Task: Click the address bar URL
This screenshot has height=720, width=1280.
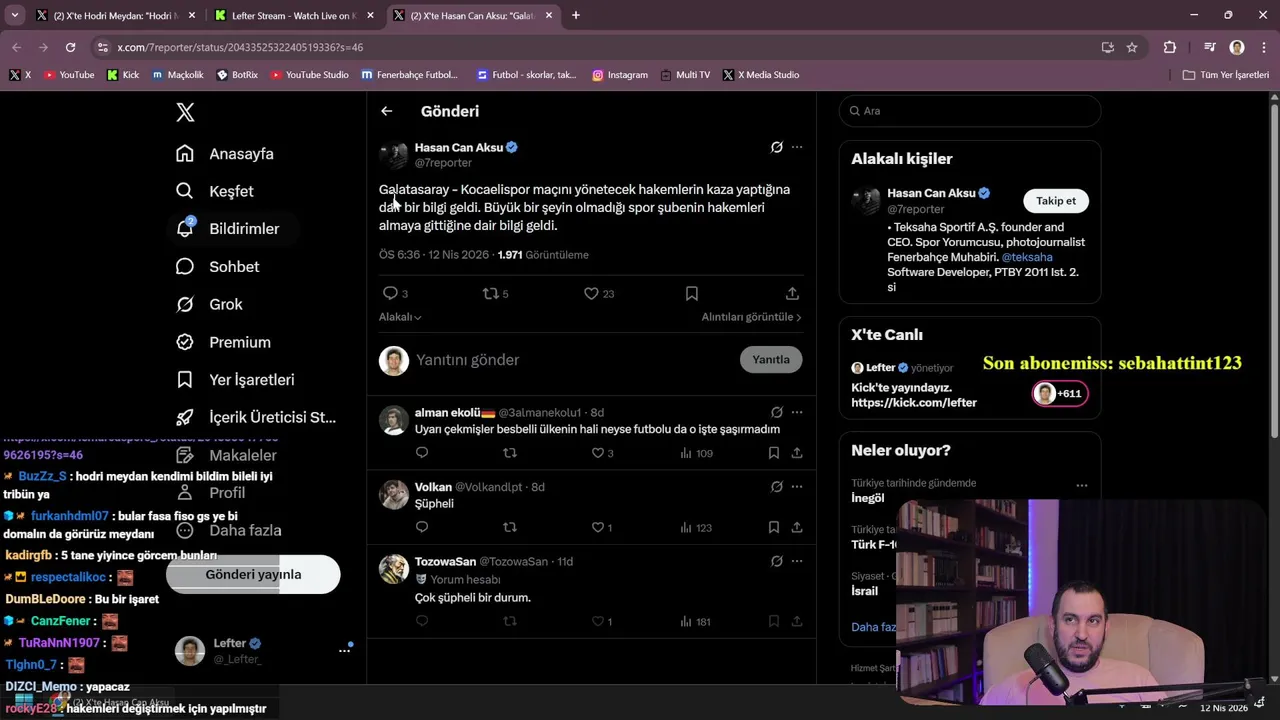Action: [239, 47]
